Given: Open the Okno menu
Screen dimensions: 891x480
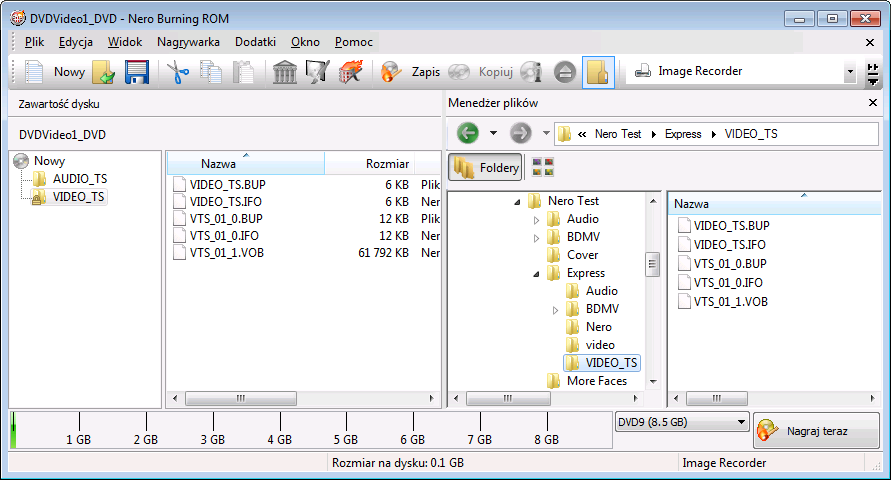Looking at the screenshot, I should coord(305,42).
